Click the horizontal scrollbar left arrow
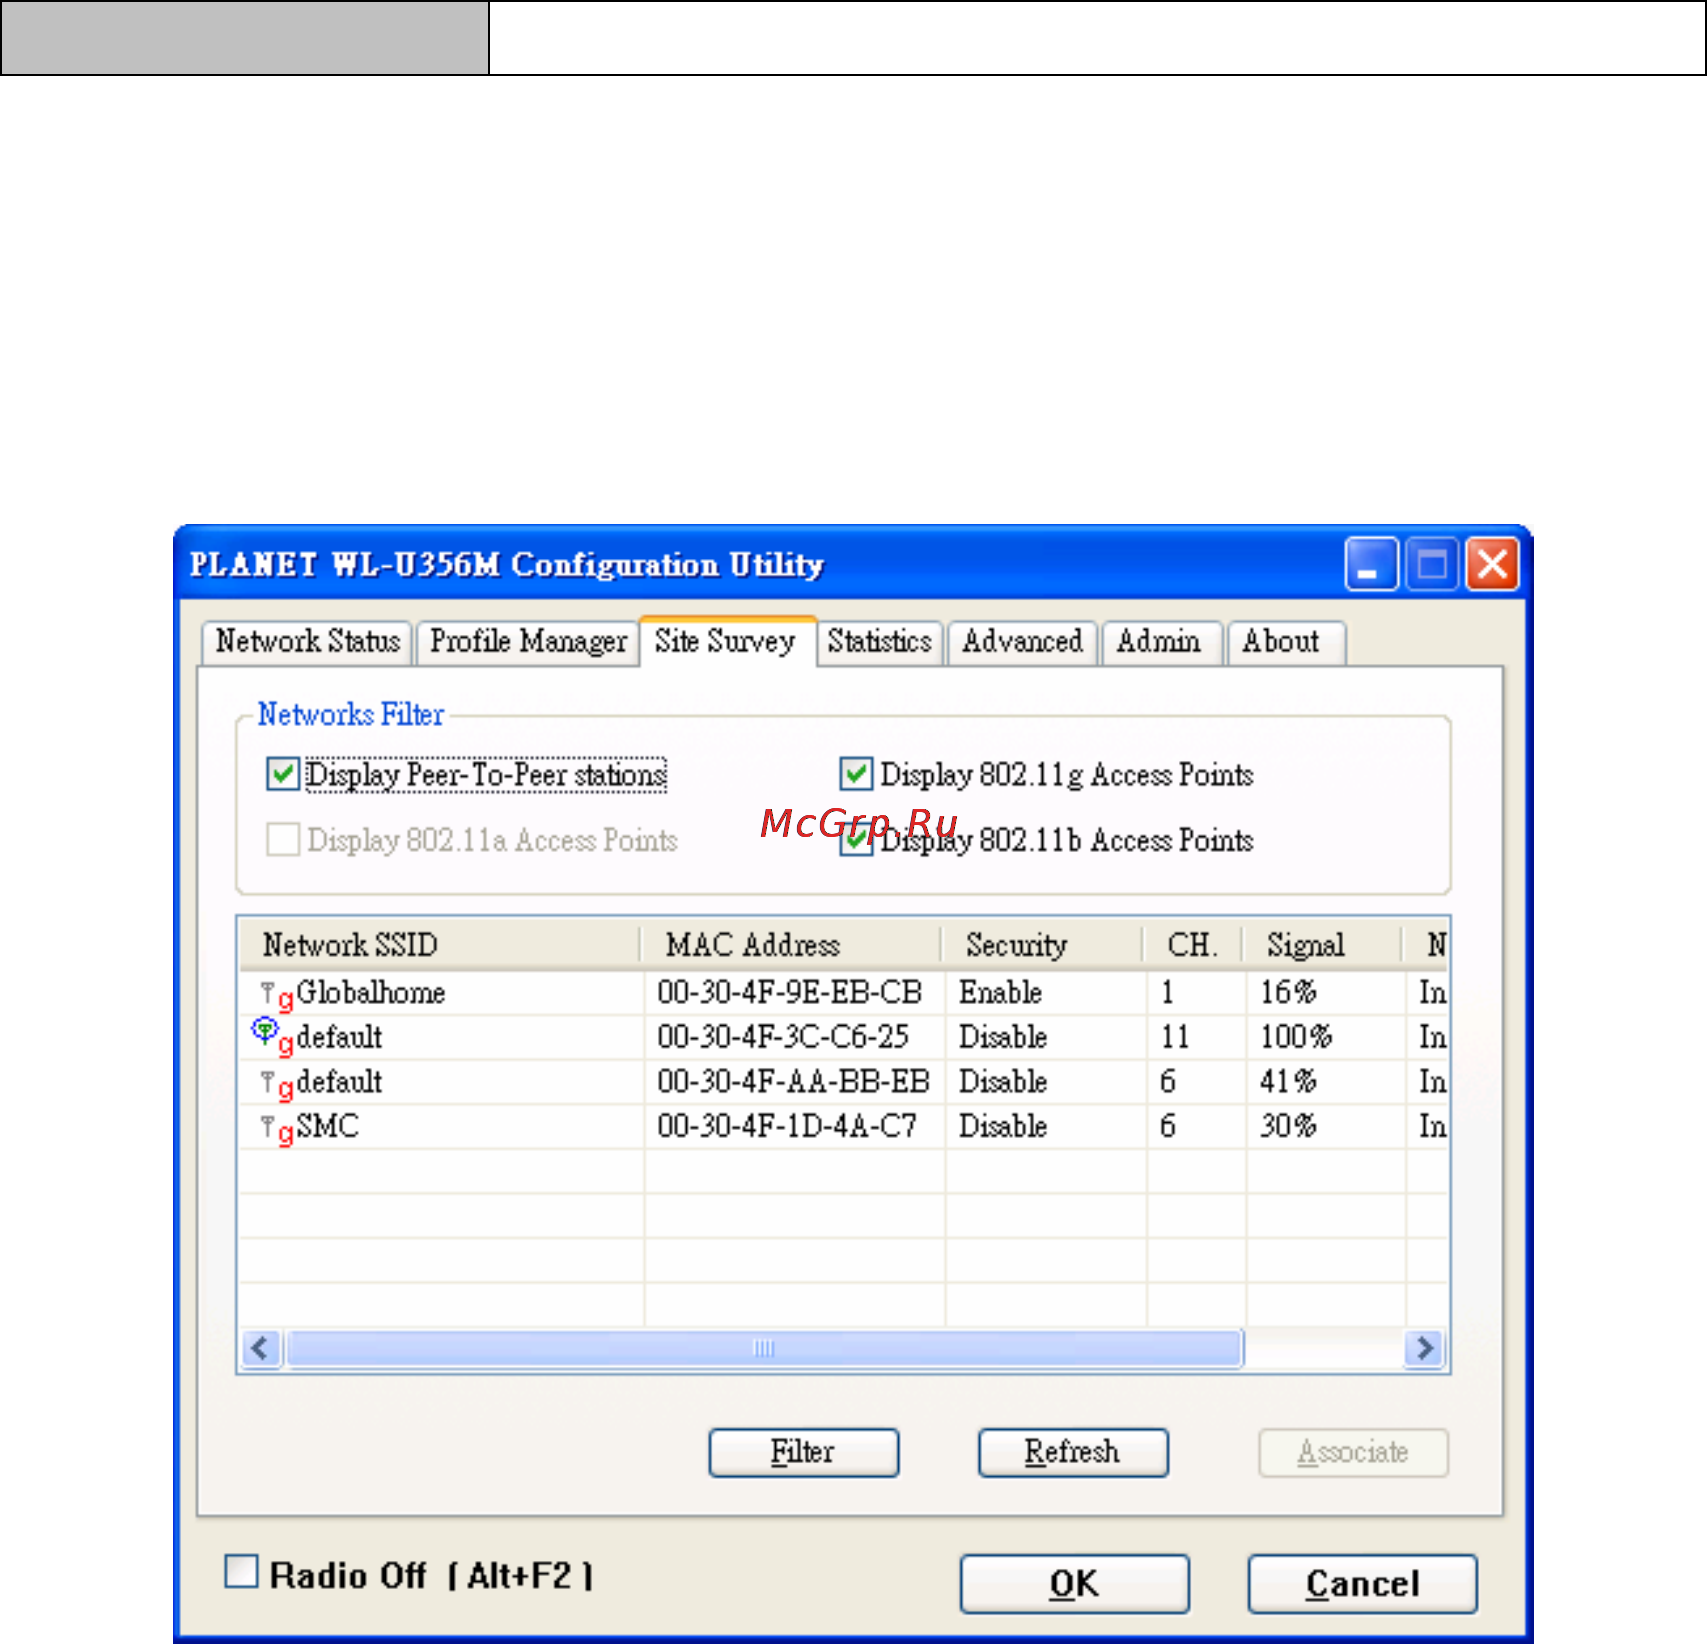 coord(261,1348)
